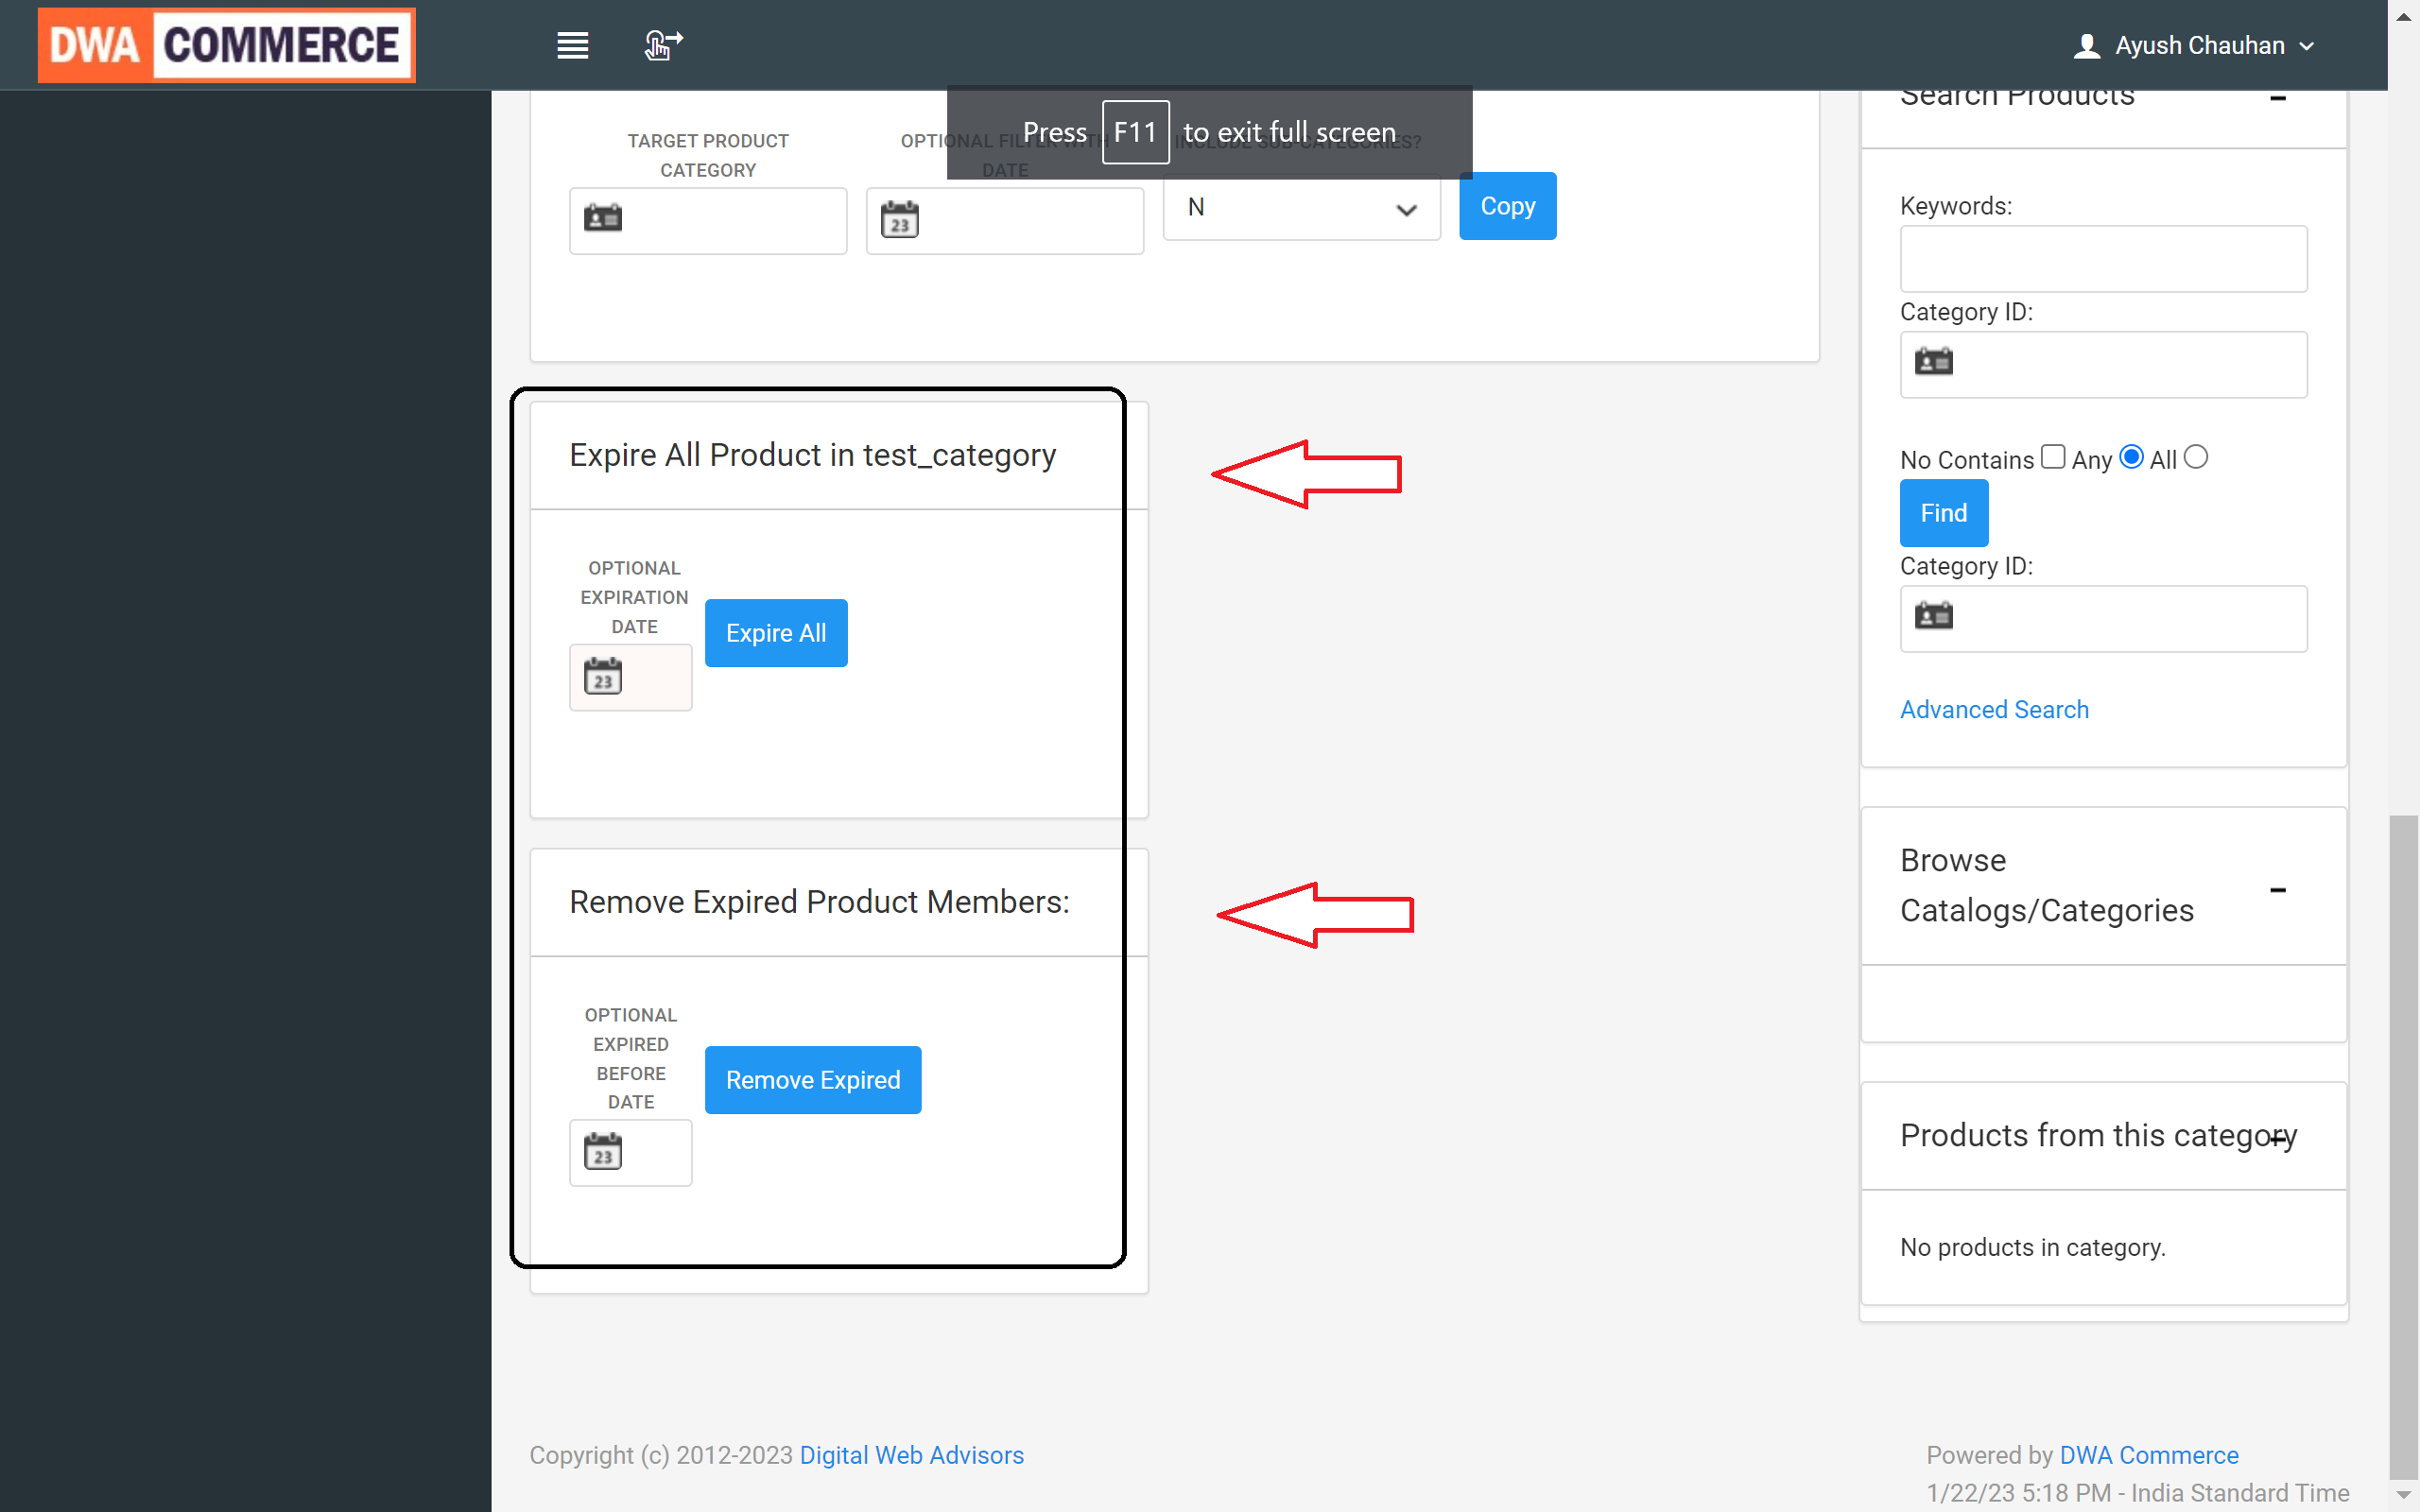Screen dimensions: 2420x1512
Task: Collapse the Search Products panel
Action: (x=2277, y=98)
